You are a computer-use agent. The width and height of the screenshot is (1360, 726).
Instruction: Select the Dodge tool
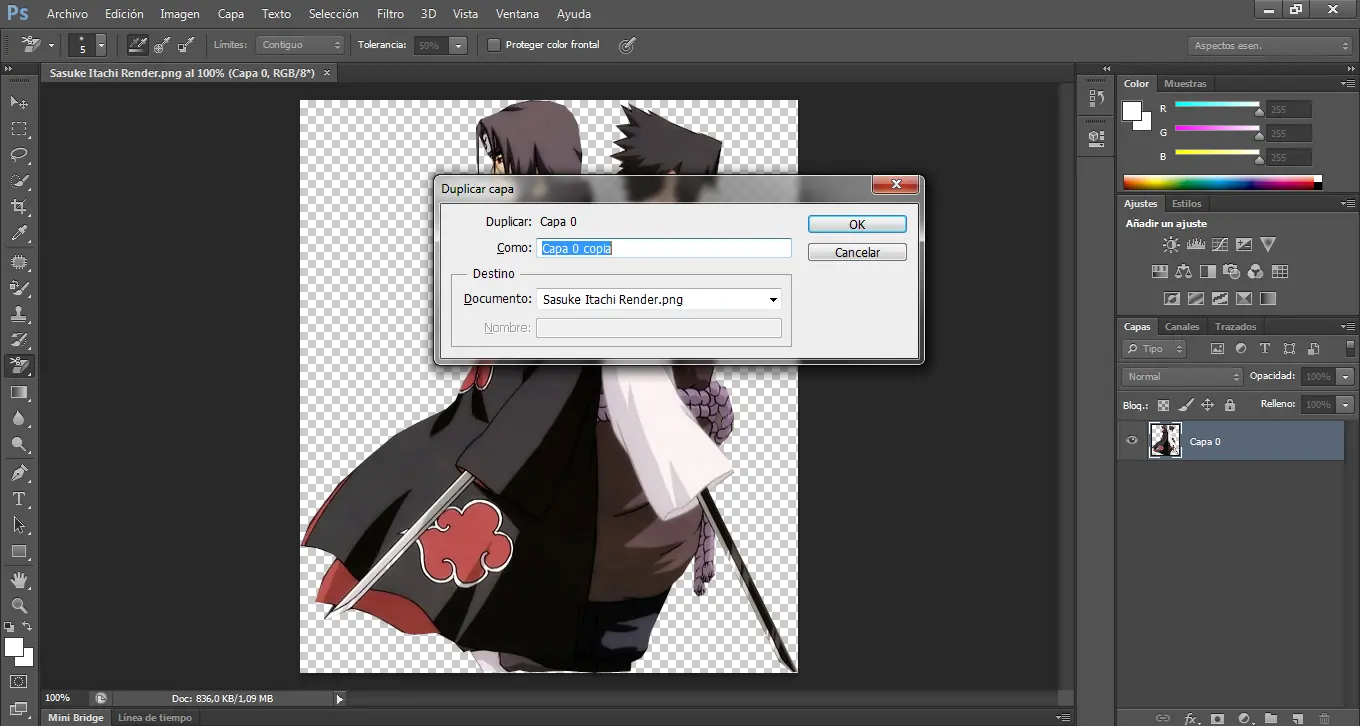[19, 445]
